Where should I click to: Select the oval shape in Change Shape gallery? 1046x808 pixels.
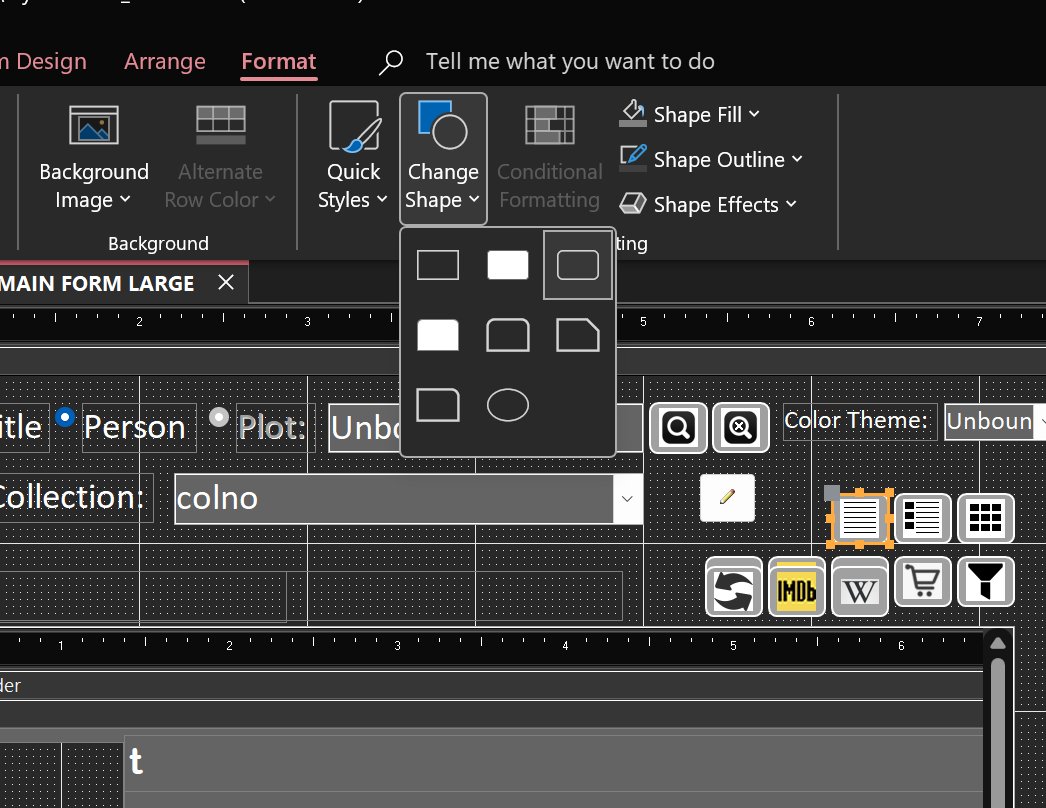[508, 405]
